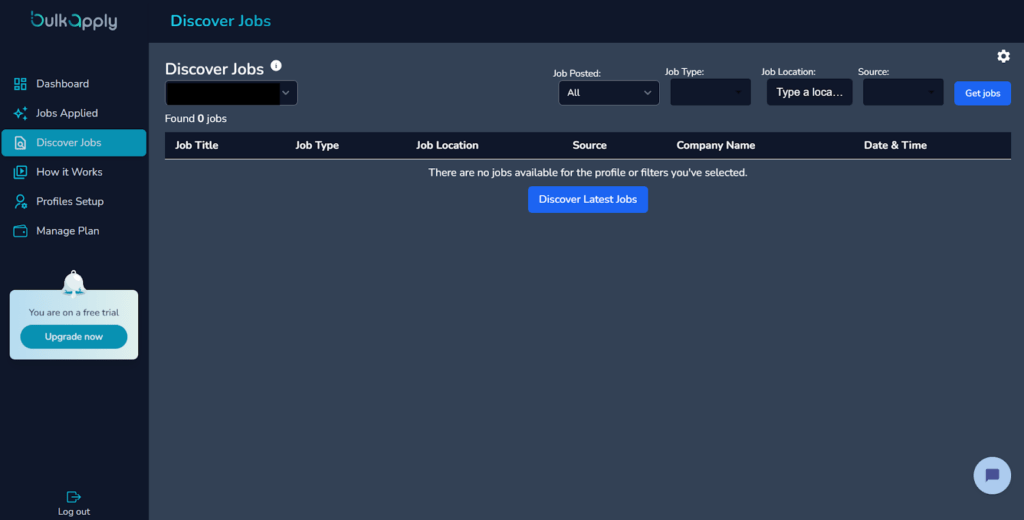Open settings with the gear icon
This screenshot has height=520, width=1024.
coord(1003,57)
